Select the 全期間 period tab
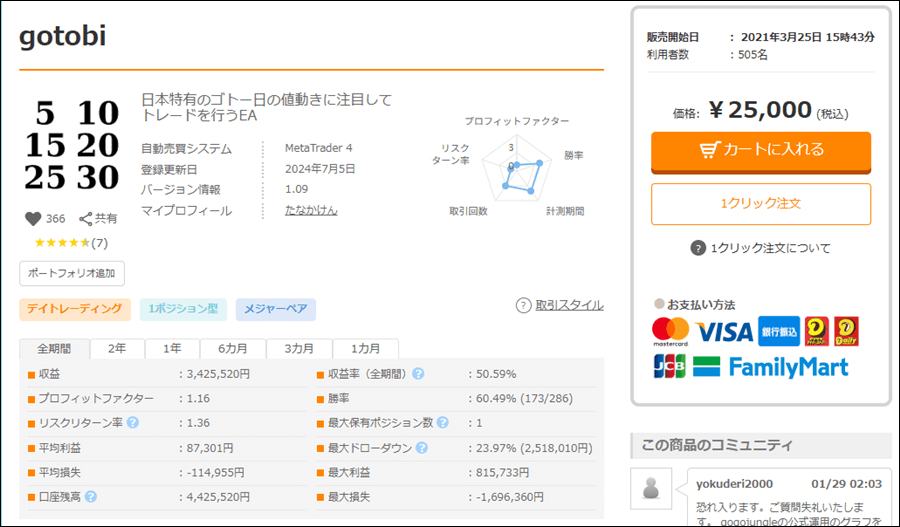Screen dimensions: 900x527 54,349
